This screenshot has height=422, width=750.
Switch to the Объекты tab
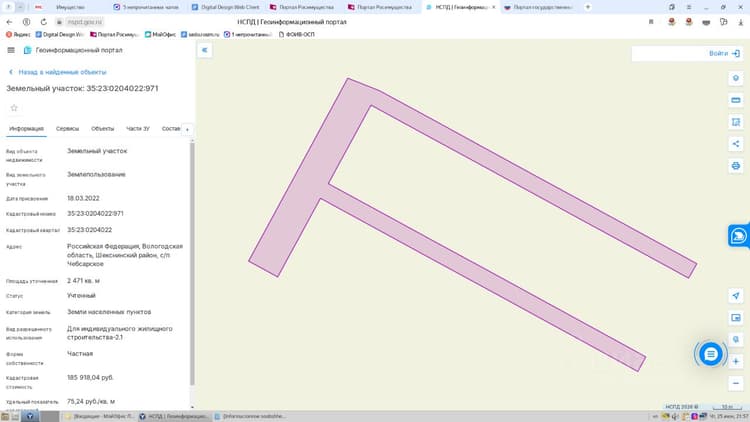point(102,129)
